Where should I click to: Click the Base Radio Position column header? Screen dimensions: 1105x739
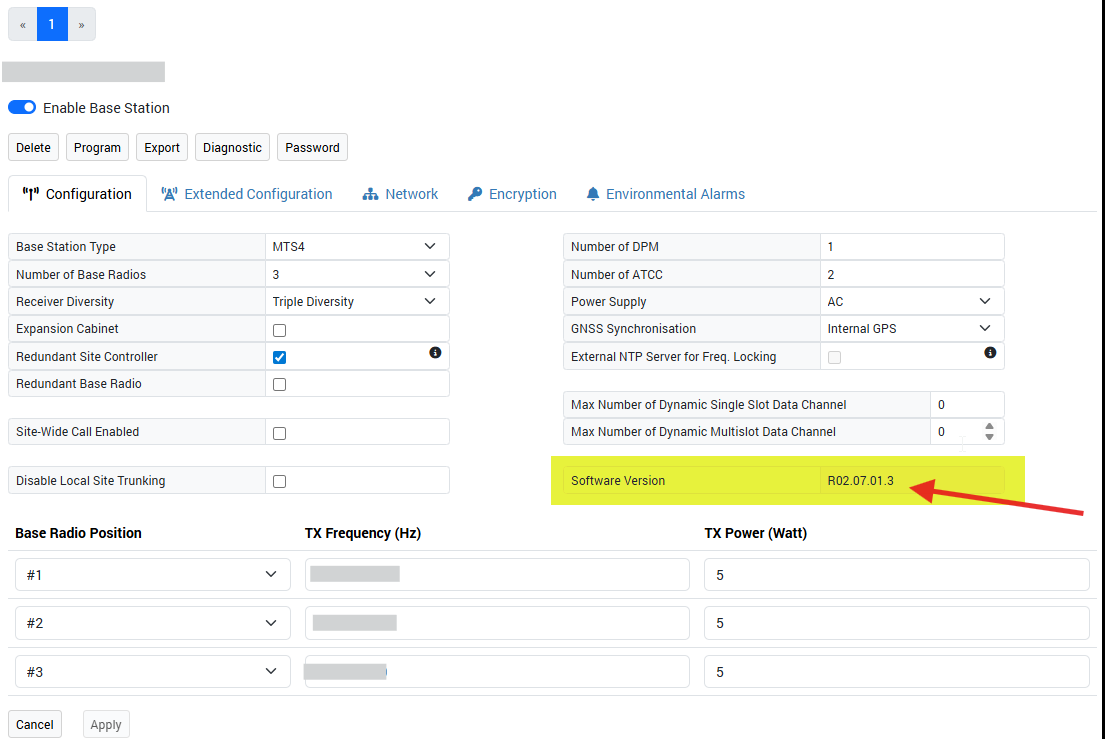[x=78, y=533]
